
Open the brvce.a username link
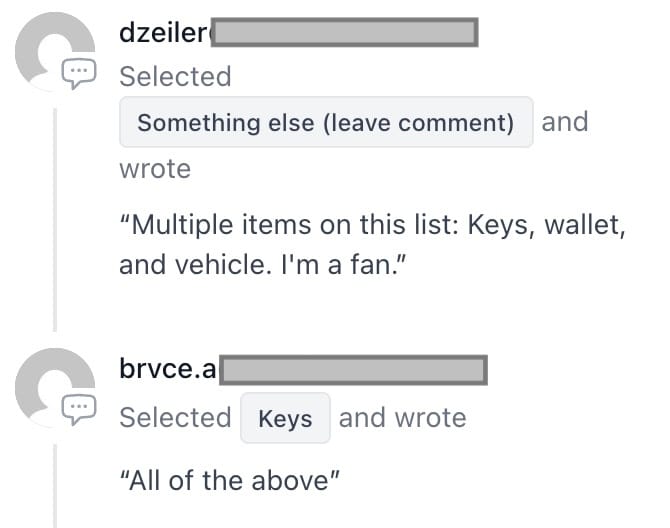167,368
